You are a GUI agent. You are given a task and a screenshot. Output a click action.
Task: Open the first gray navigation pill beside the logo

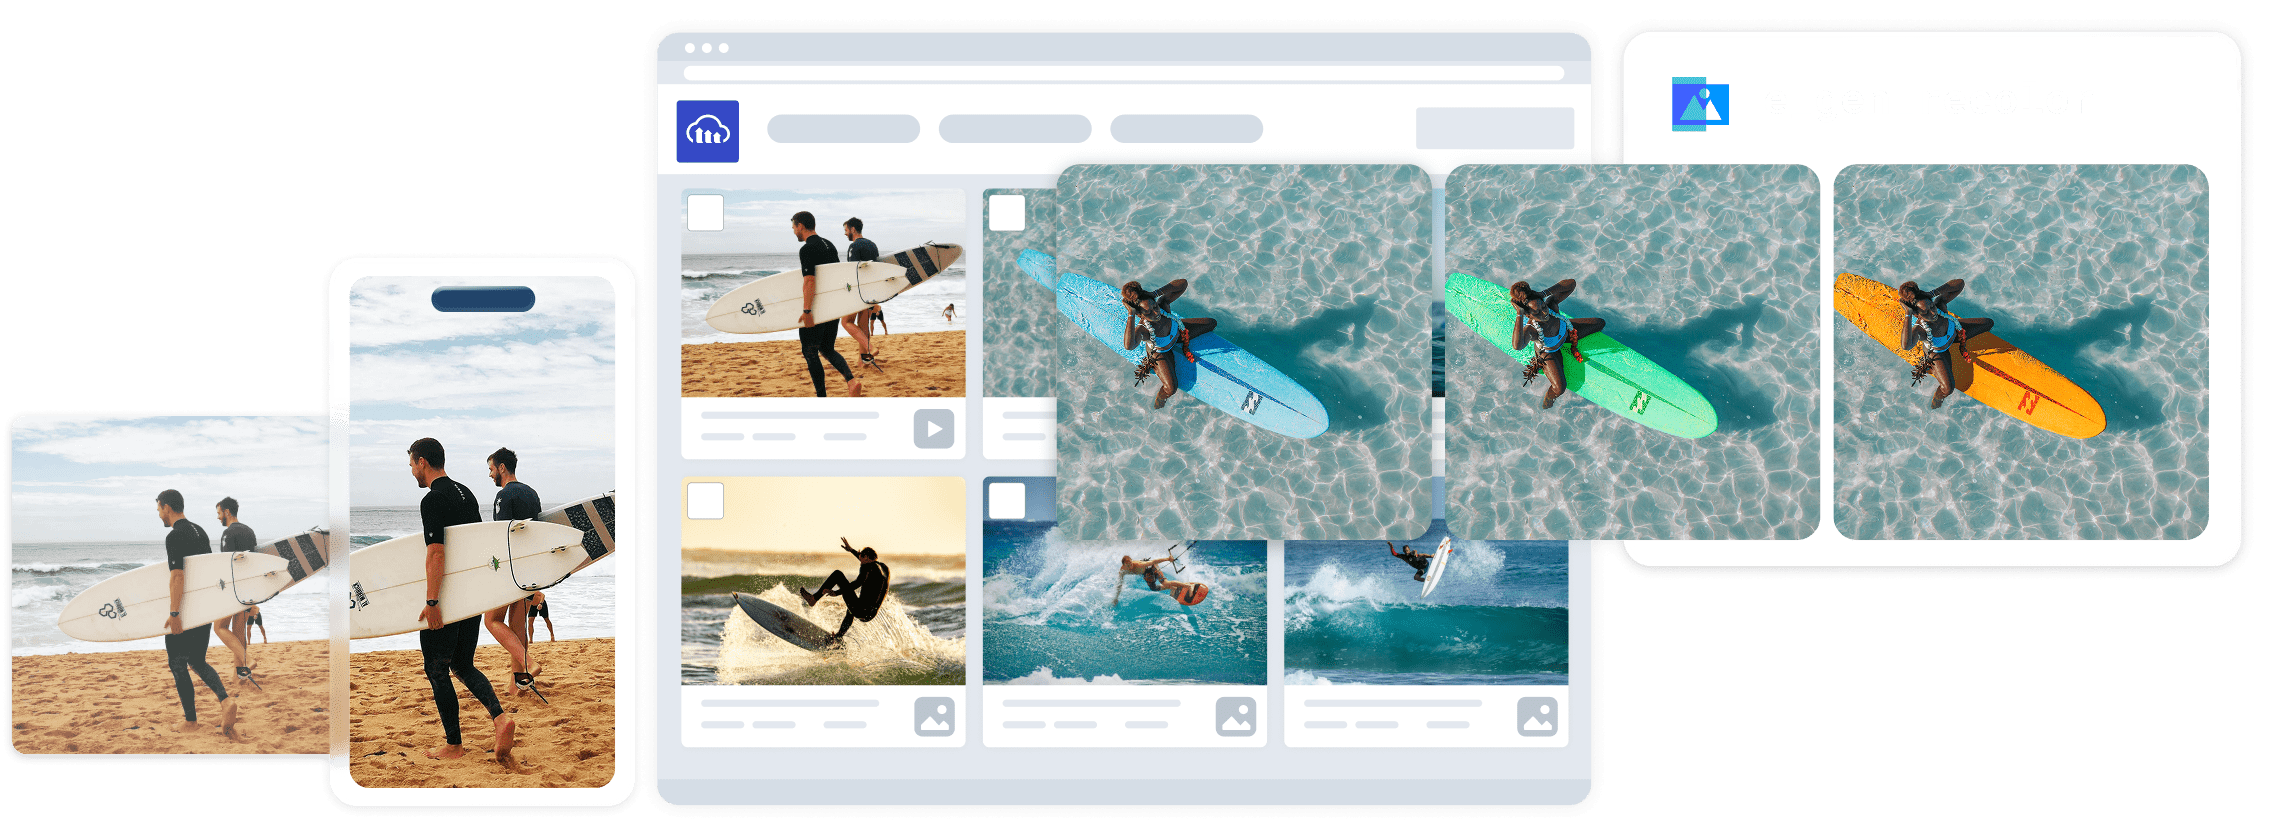click(x=843, y=129)
